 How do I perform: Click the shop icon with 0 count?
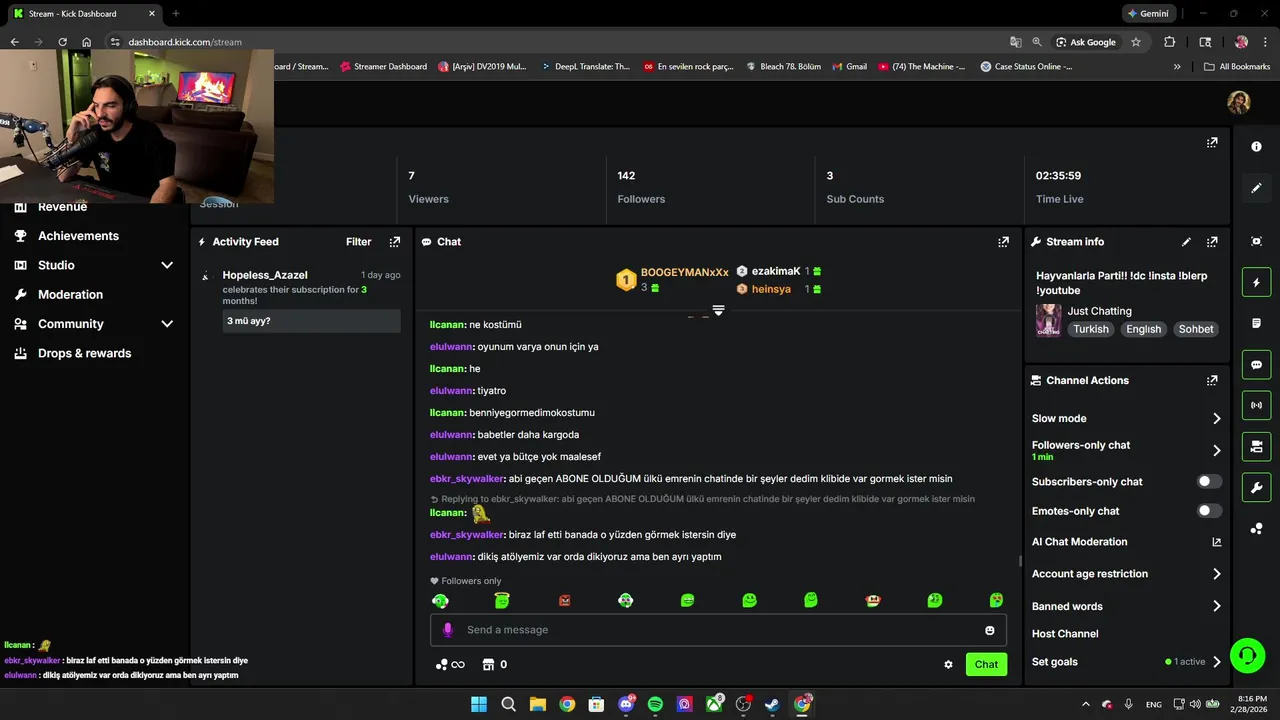[494, 665]
